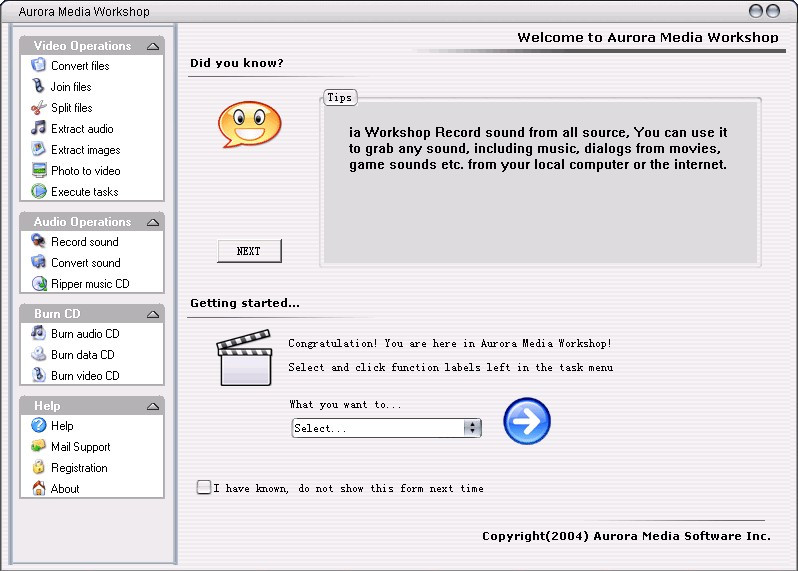798x571 pixels.
Task: Click the Burn audio CD icon
Action: pos(38,333)
